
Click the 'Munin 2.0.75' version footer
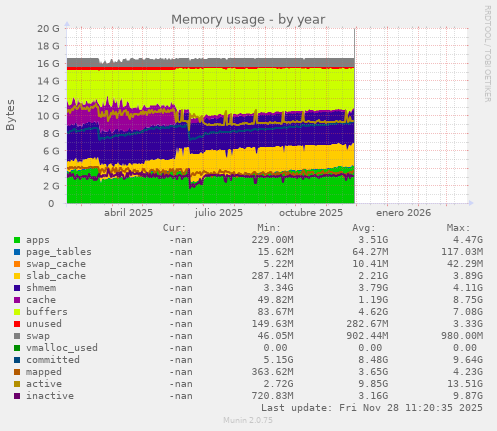point(248,420)
